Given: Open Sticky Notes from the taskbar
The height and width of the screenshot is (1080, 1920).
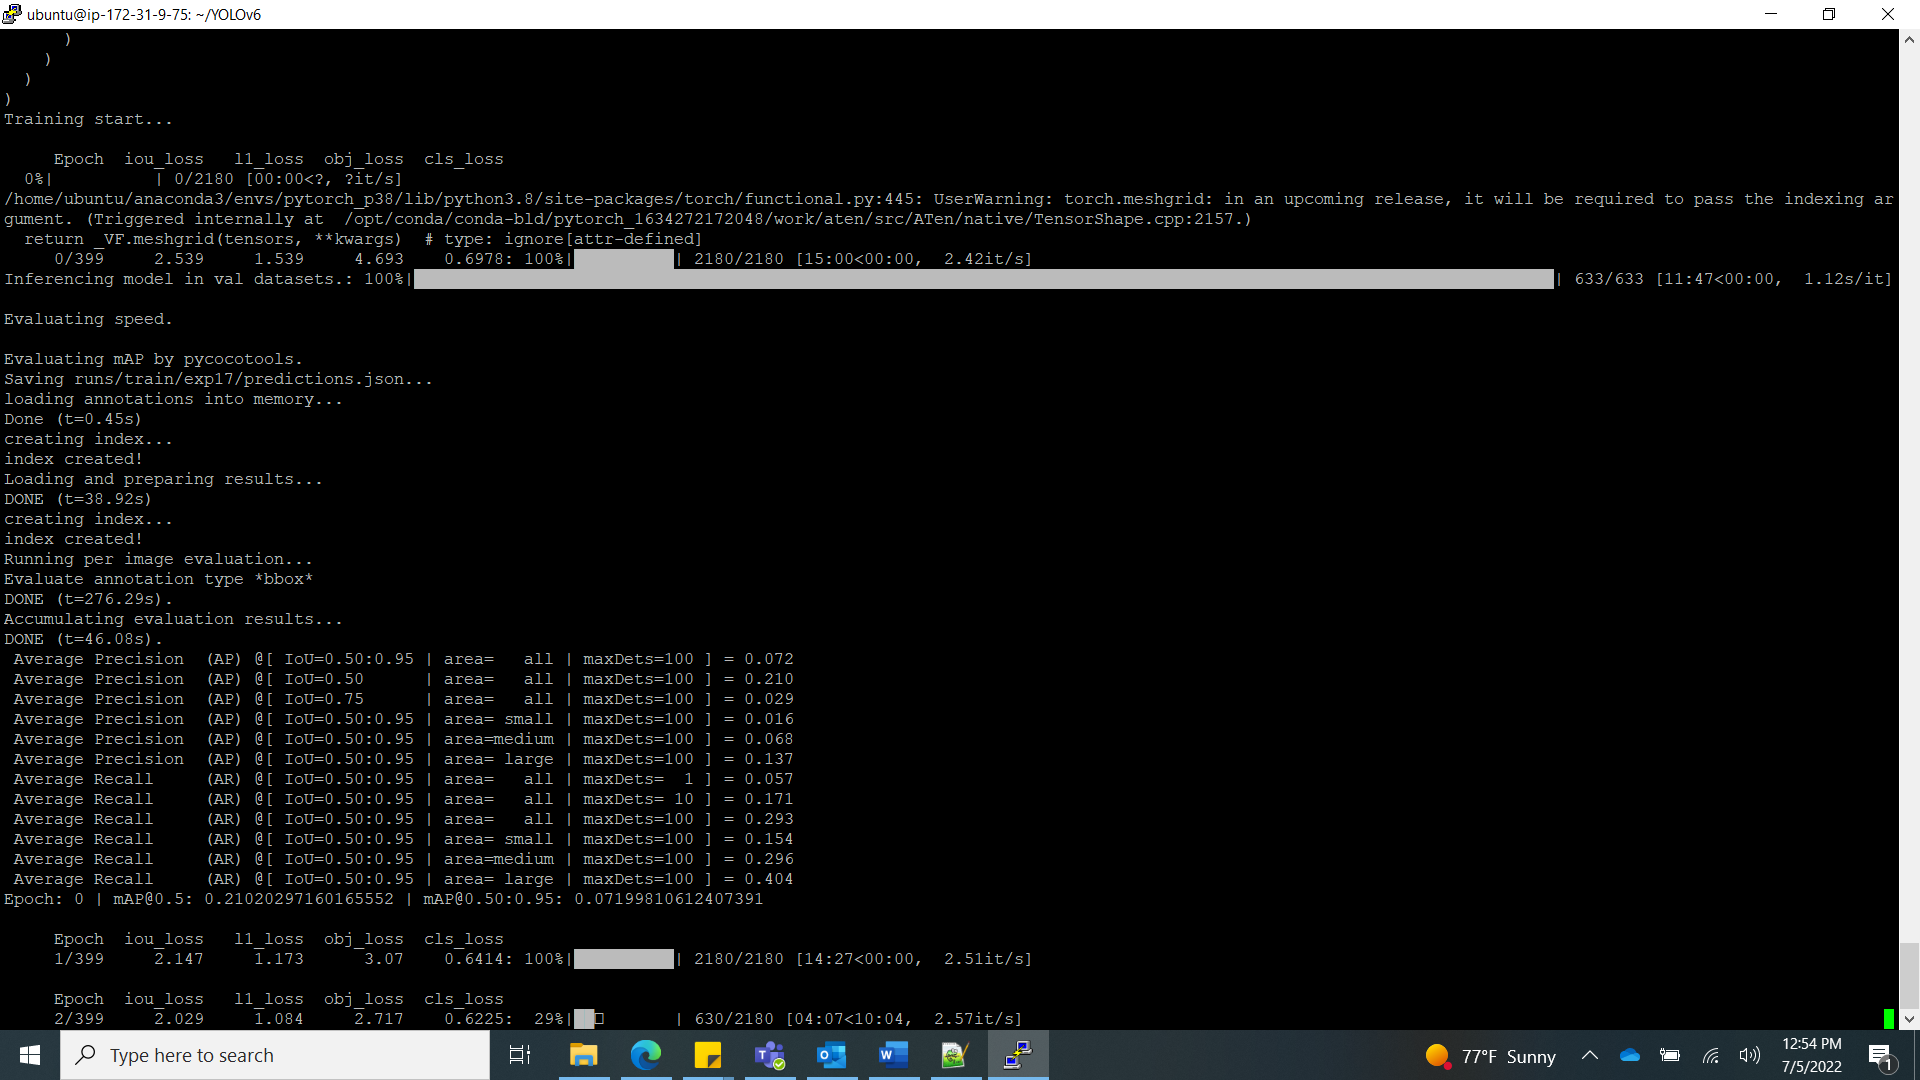Looking at the screenshot, I should click(708, 1055).
